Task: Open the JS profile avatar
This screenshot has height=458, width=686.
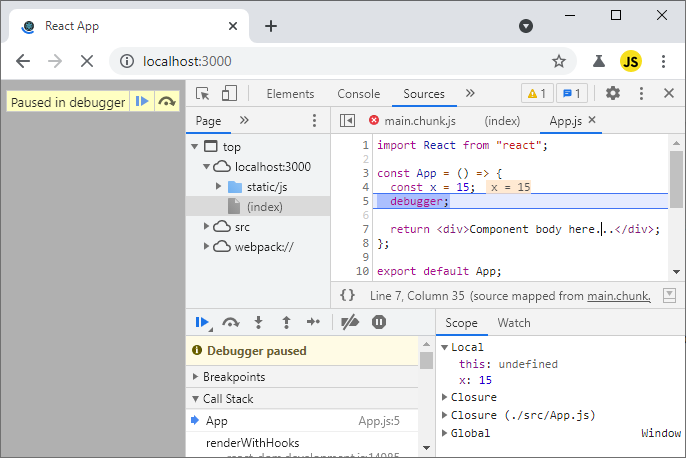Action: coord(630,61)
